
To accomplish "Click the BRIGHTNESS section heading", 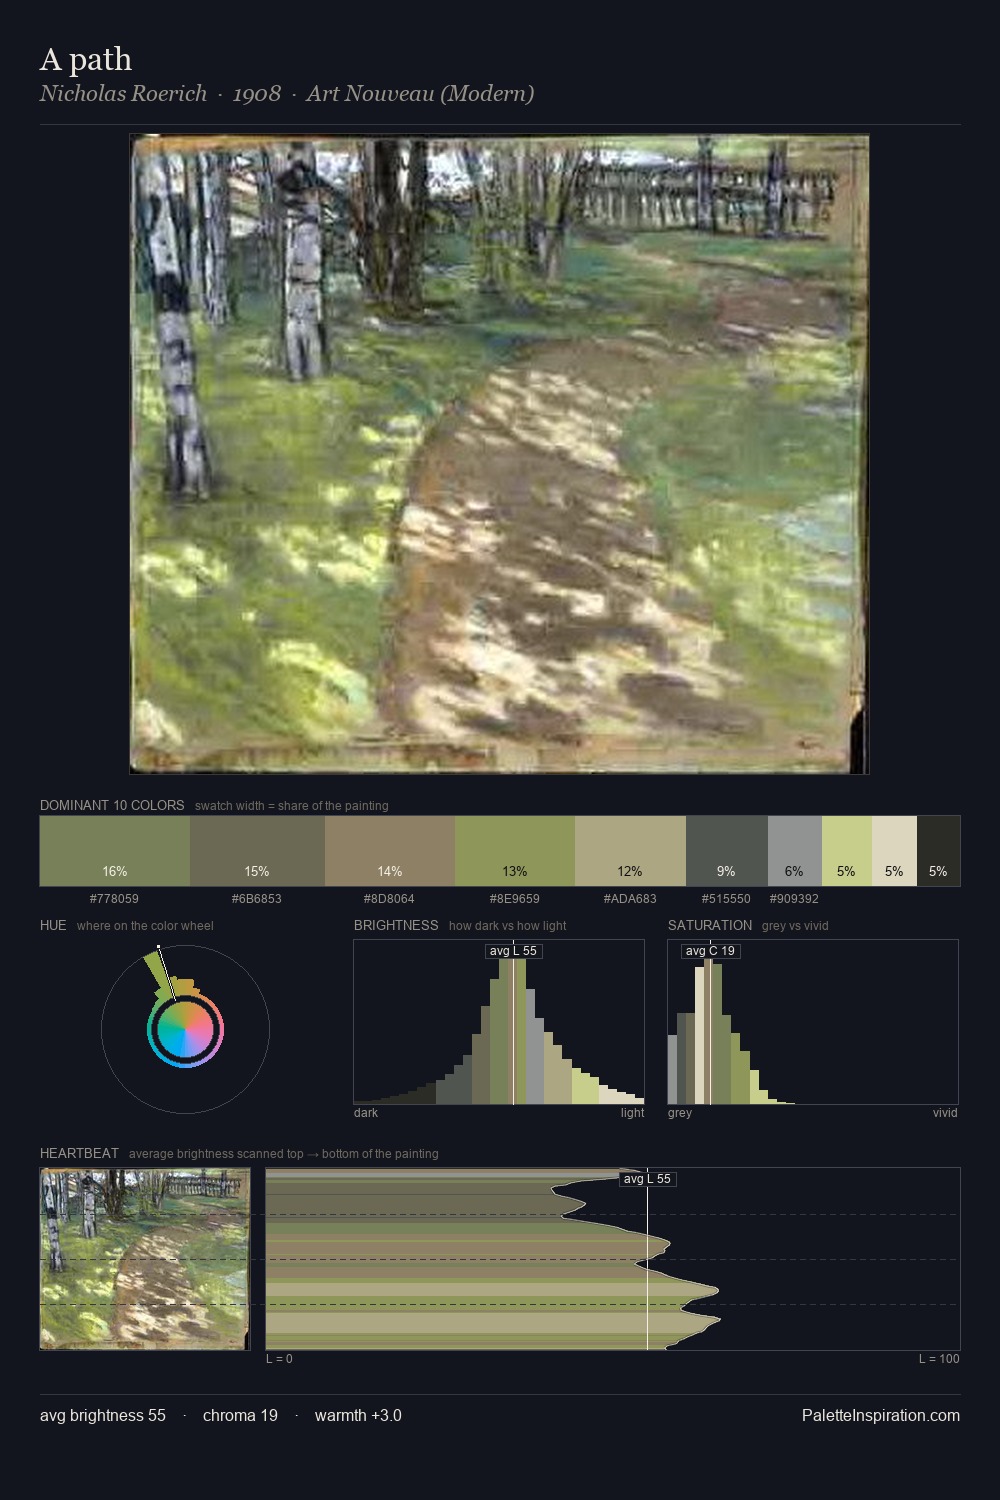I will pyautogui.click(x=396, y=925).
